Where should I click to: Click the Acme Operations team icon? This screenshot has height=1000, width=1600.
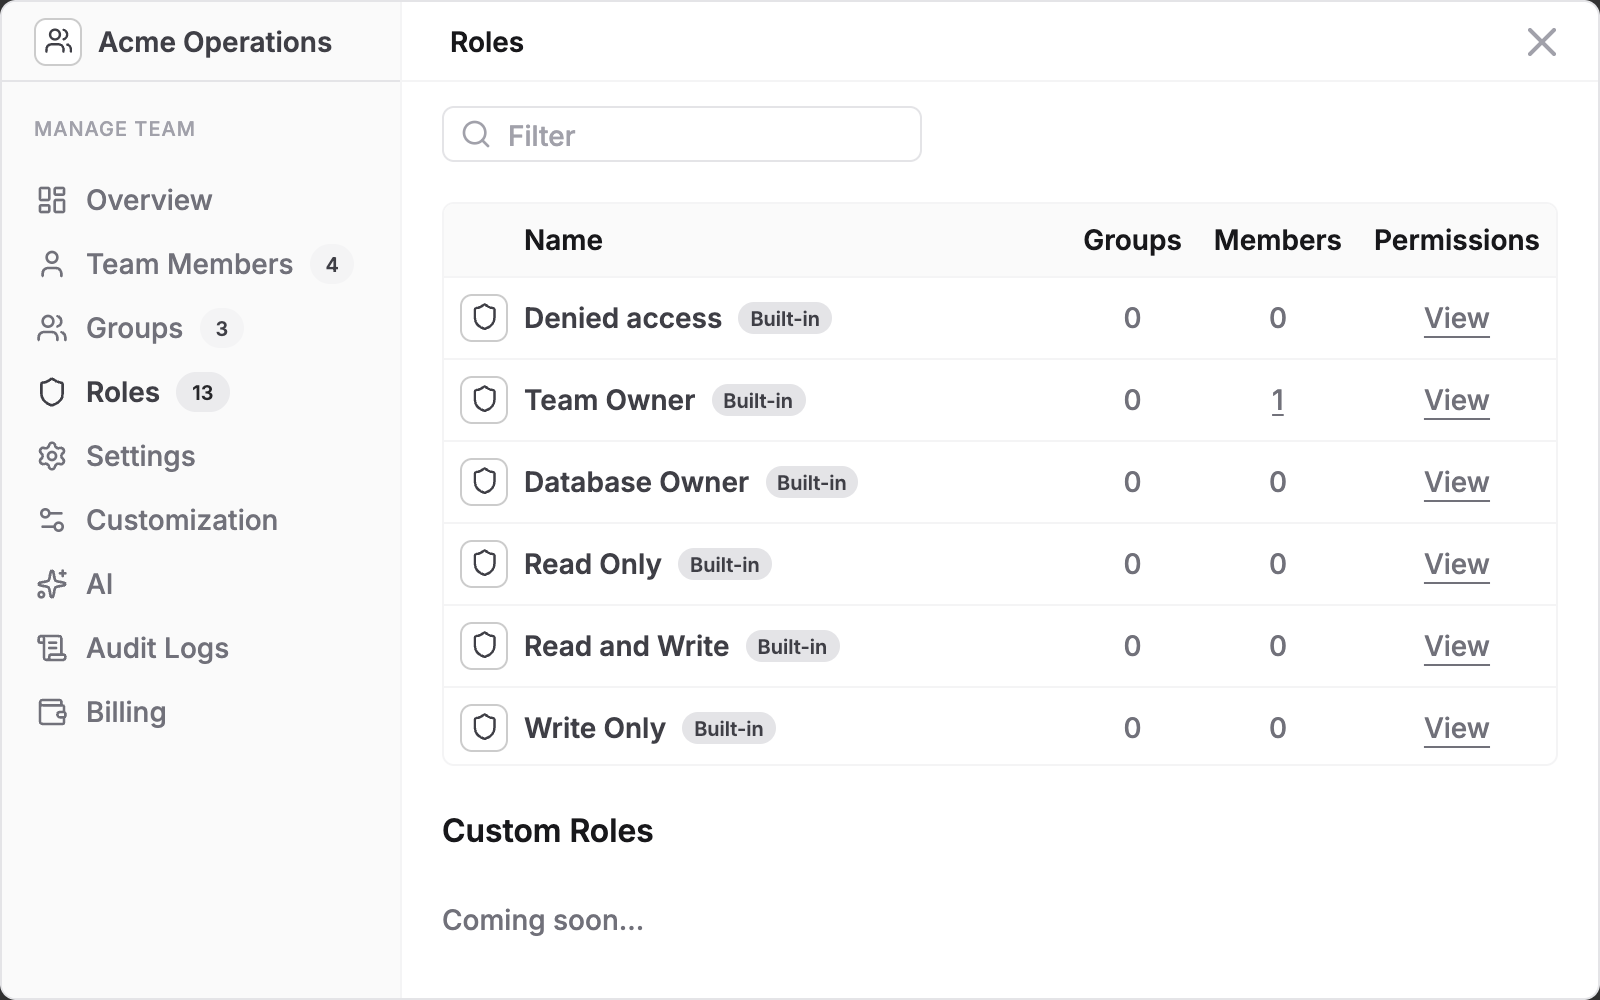point(58,42)
